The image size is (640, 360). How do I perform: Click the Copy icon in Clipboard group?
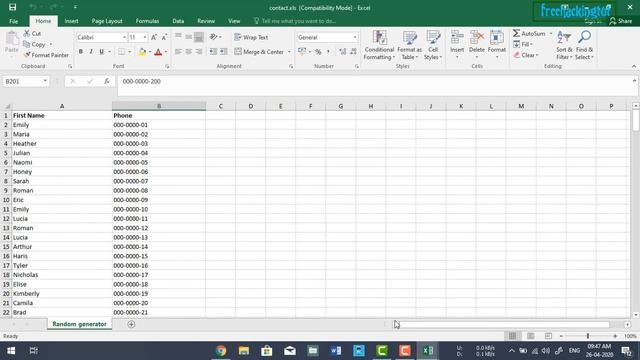coord(27,44)
